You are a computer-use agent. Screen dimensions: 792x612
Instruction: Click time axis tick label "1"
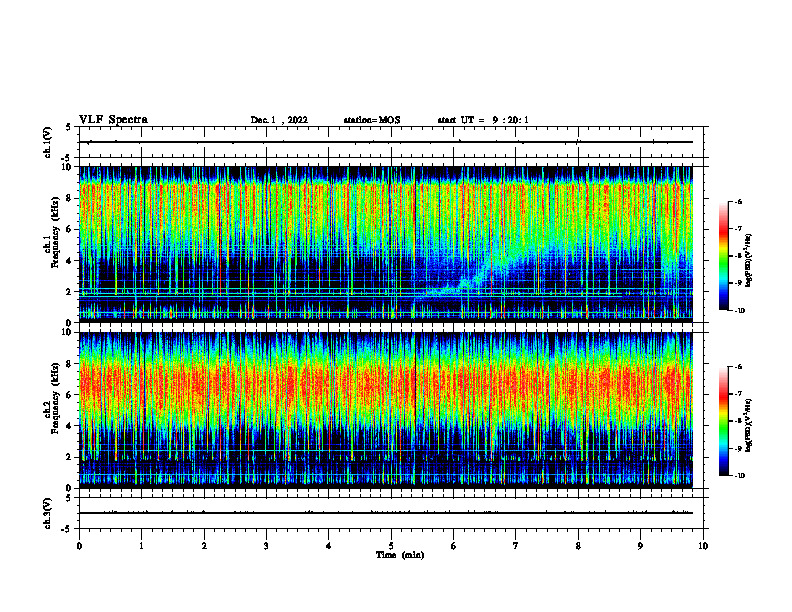point(141,546)
